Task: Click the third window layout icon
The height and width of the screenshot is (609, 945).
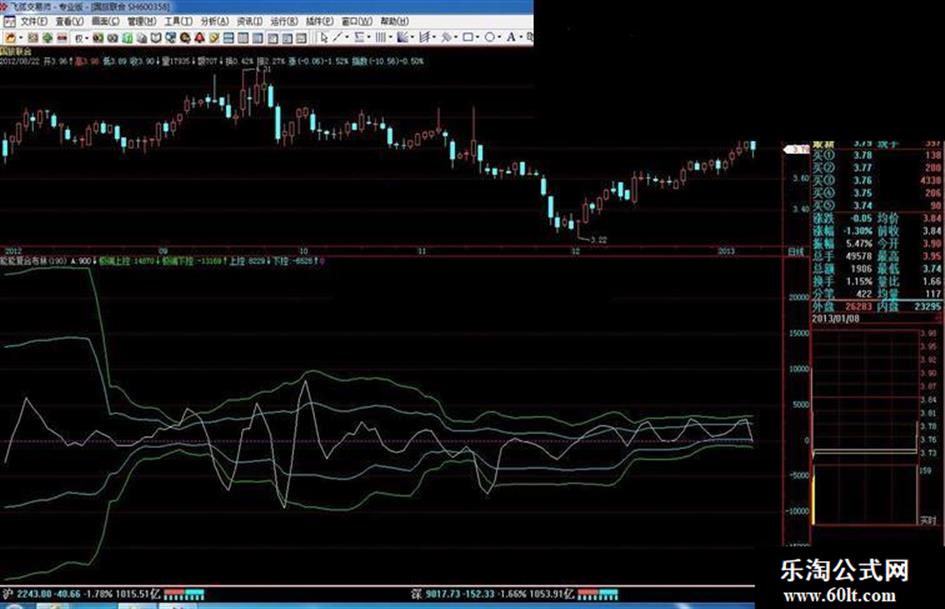Action: [257, 38]
